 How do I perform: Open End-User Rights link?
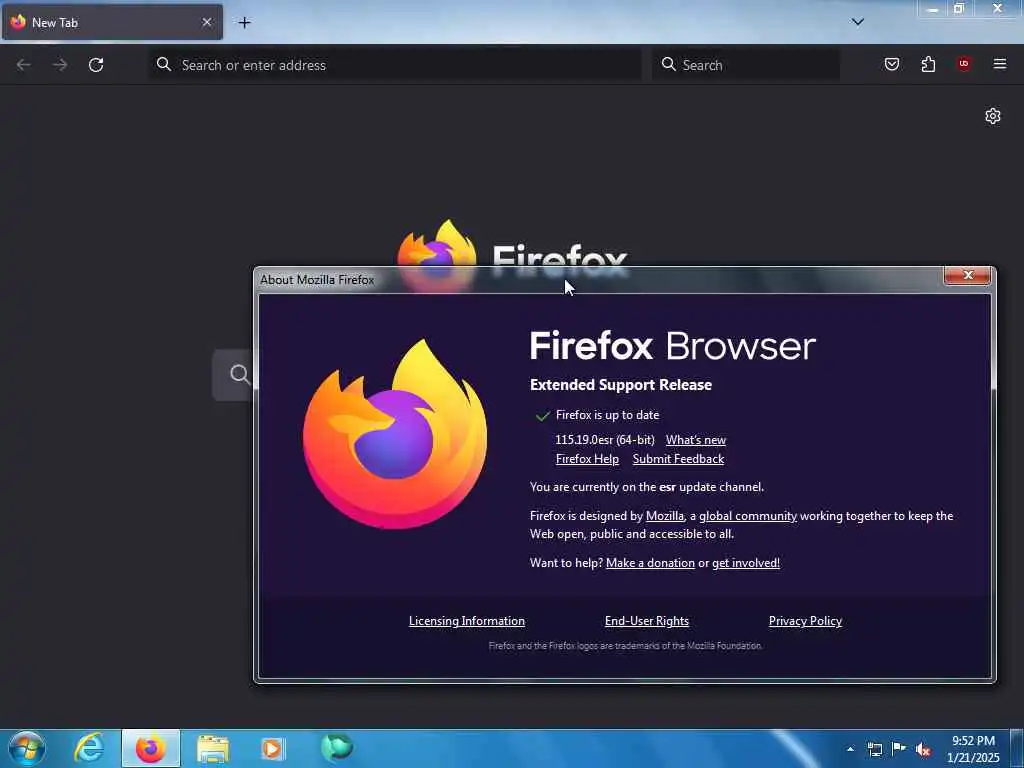pyautogui.click(x=647, y=621)
